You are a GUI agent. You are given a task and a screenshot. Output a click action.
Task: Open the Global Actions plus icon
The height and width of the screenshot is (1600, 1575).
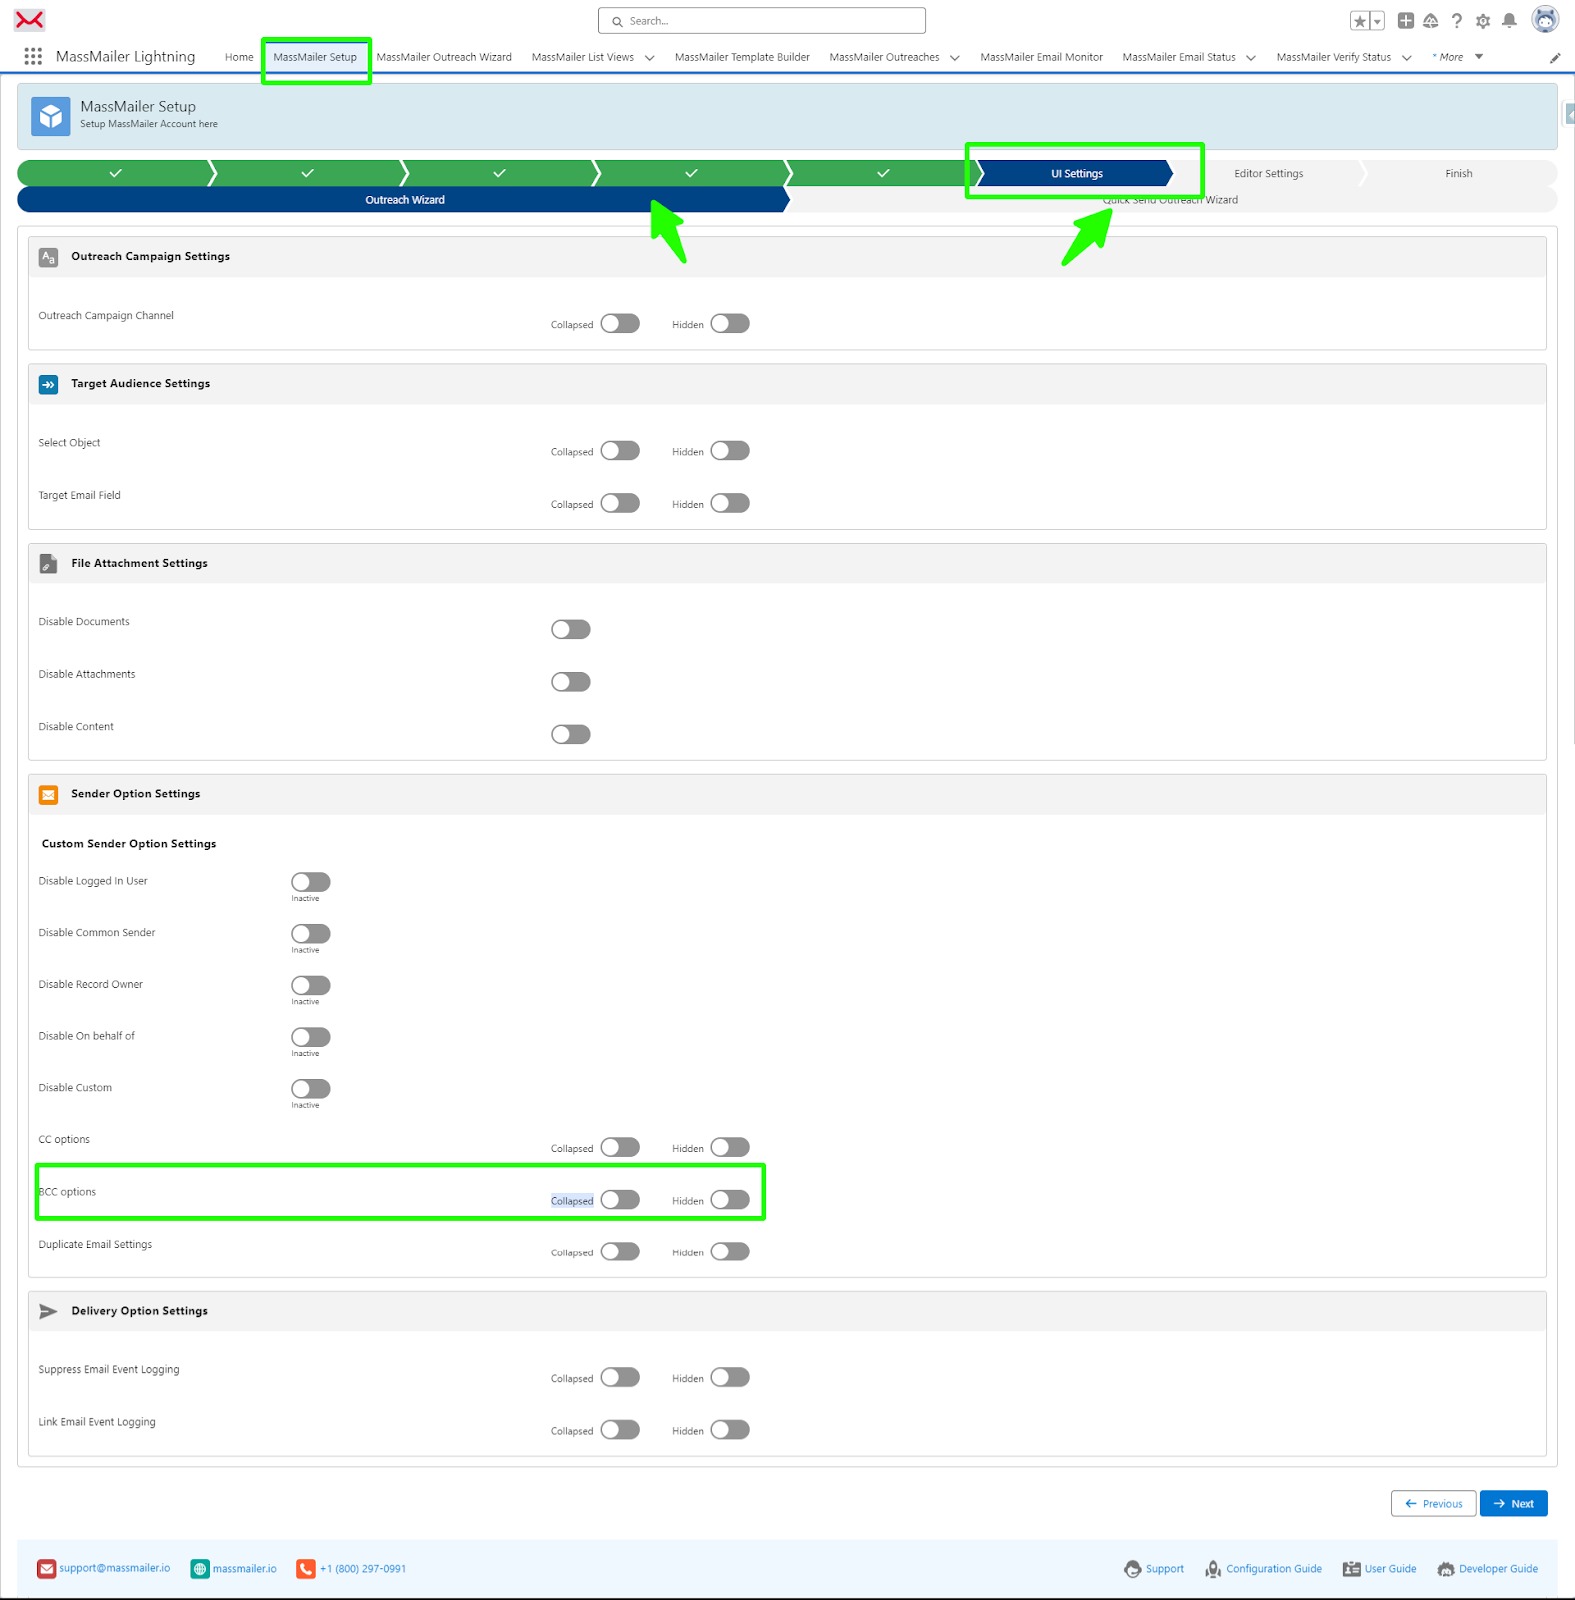click(x=1406, y=20)
